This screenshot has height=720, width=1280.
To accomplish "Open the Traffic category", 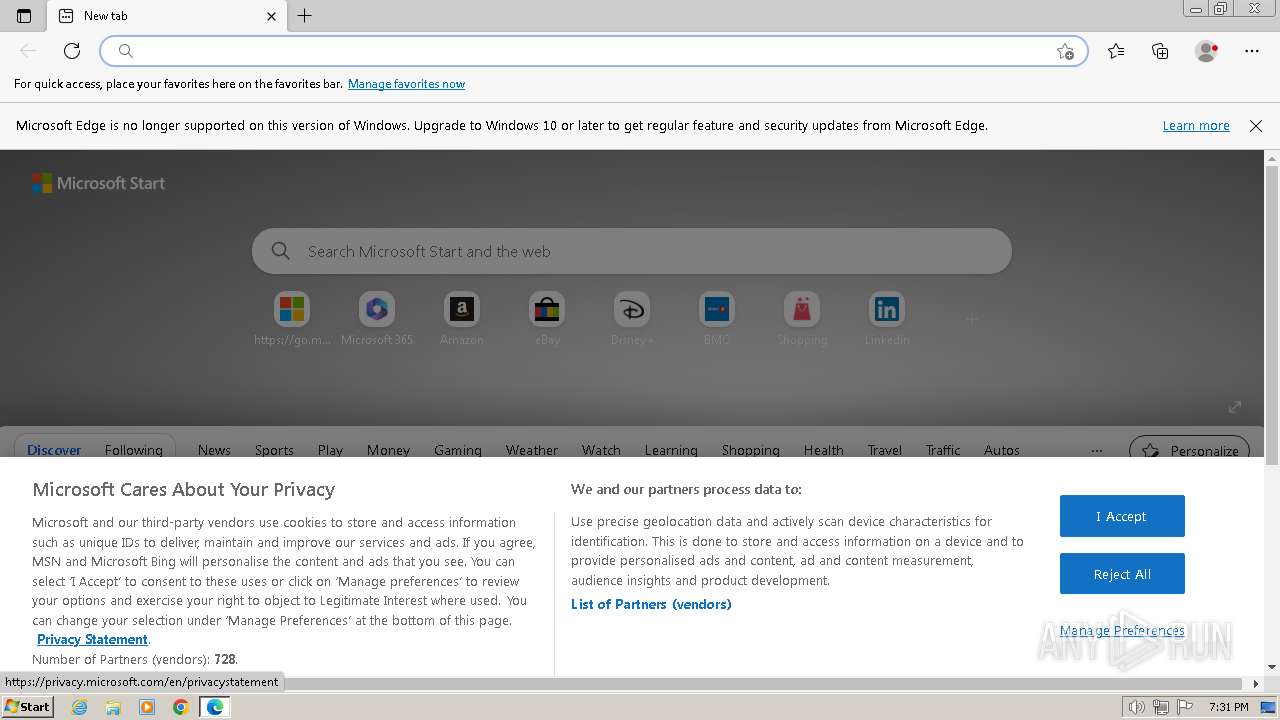I will [943, 450].
